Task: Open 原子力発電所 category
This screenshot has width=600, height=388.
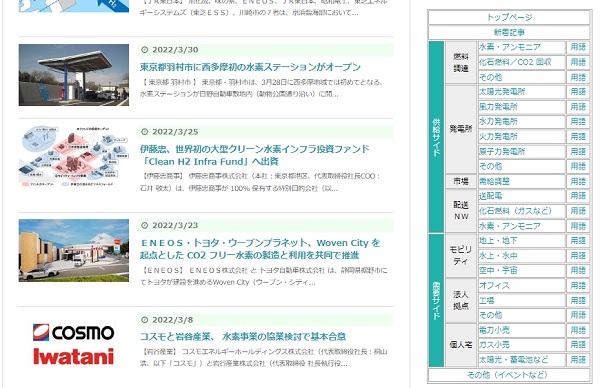Action: [x=502, y=152]
